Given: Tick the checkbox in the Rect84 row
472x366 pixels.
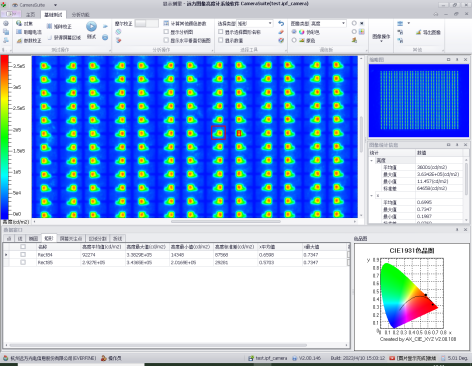Looking at the screenshot, I should click(x=23, y=255).
